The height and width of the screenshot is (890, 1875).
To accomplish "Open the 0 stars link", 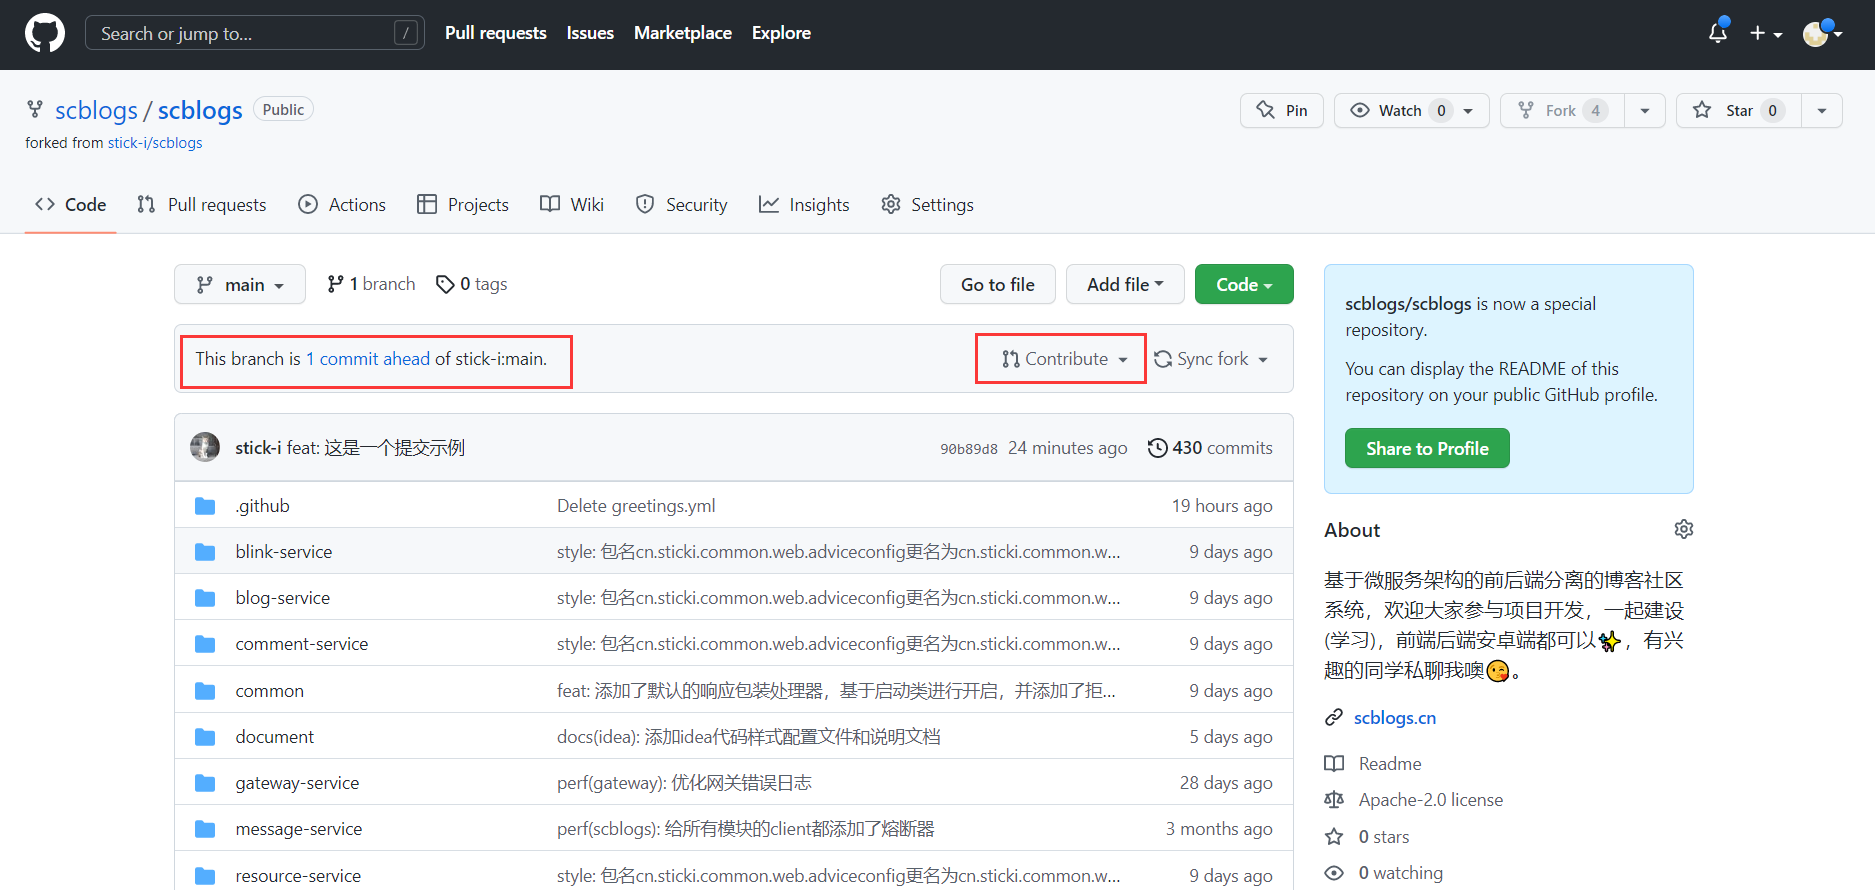I will coord(1384,837).
